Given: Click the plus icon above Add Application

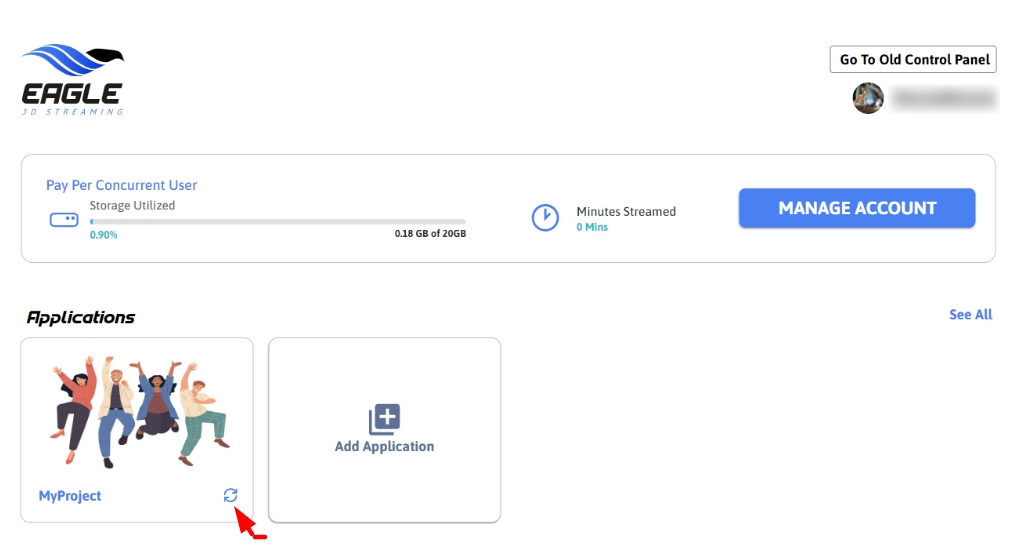Looking at the screenshot, I should (x=384, y=419).
